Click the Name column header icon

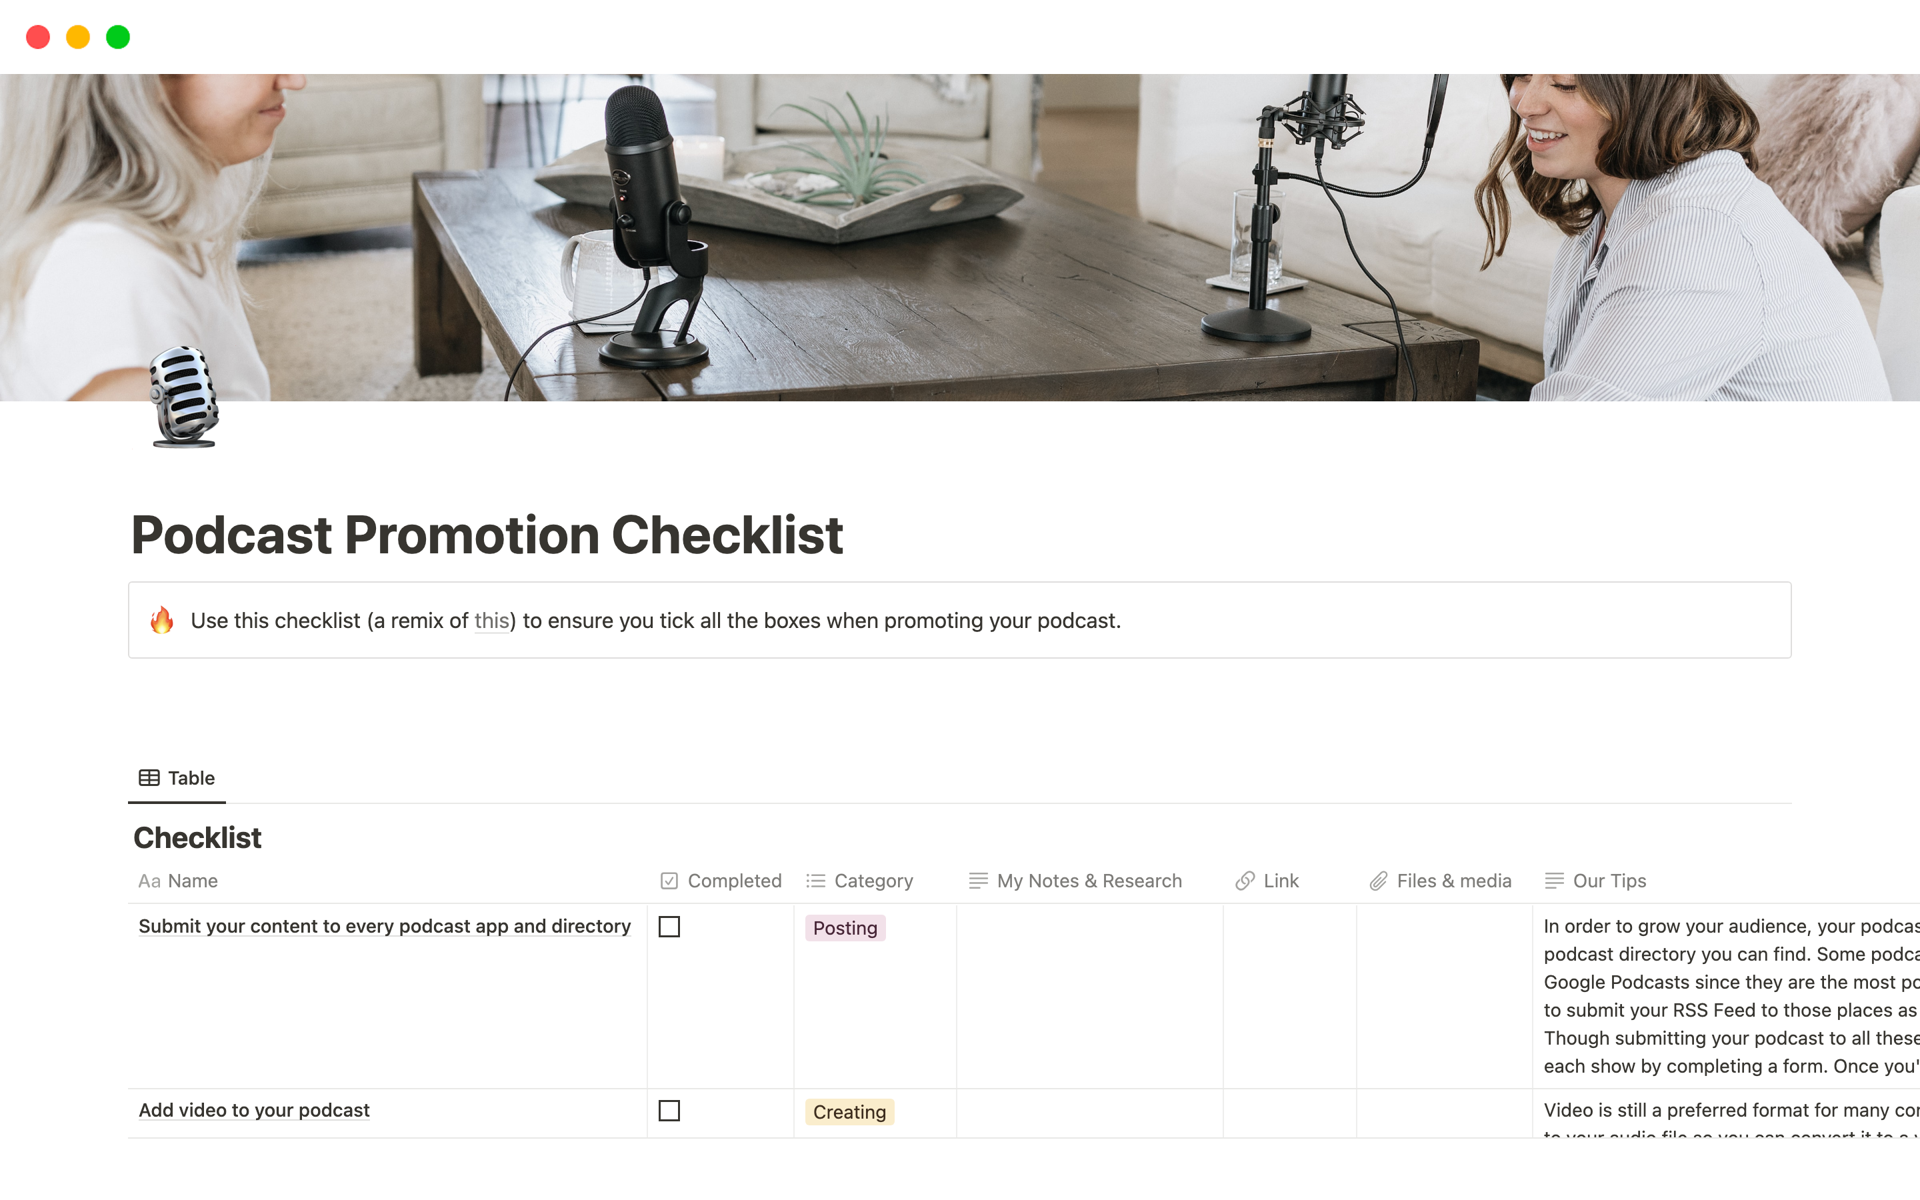(x=149, y=879)
